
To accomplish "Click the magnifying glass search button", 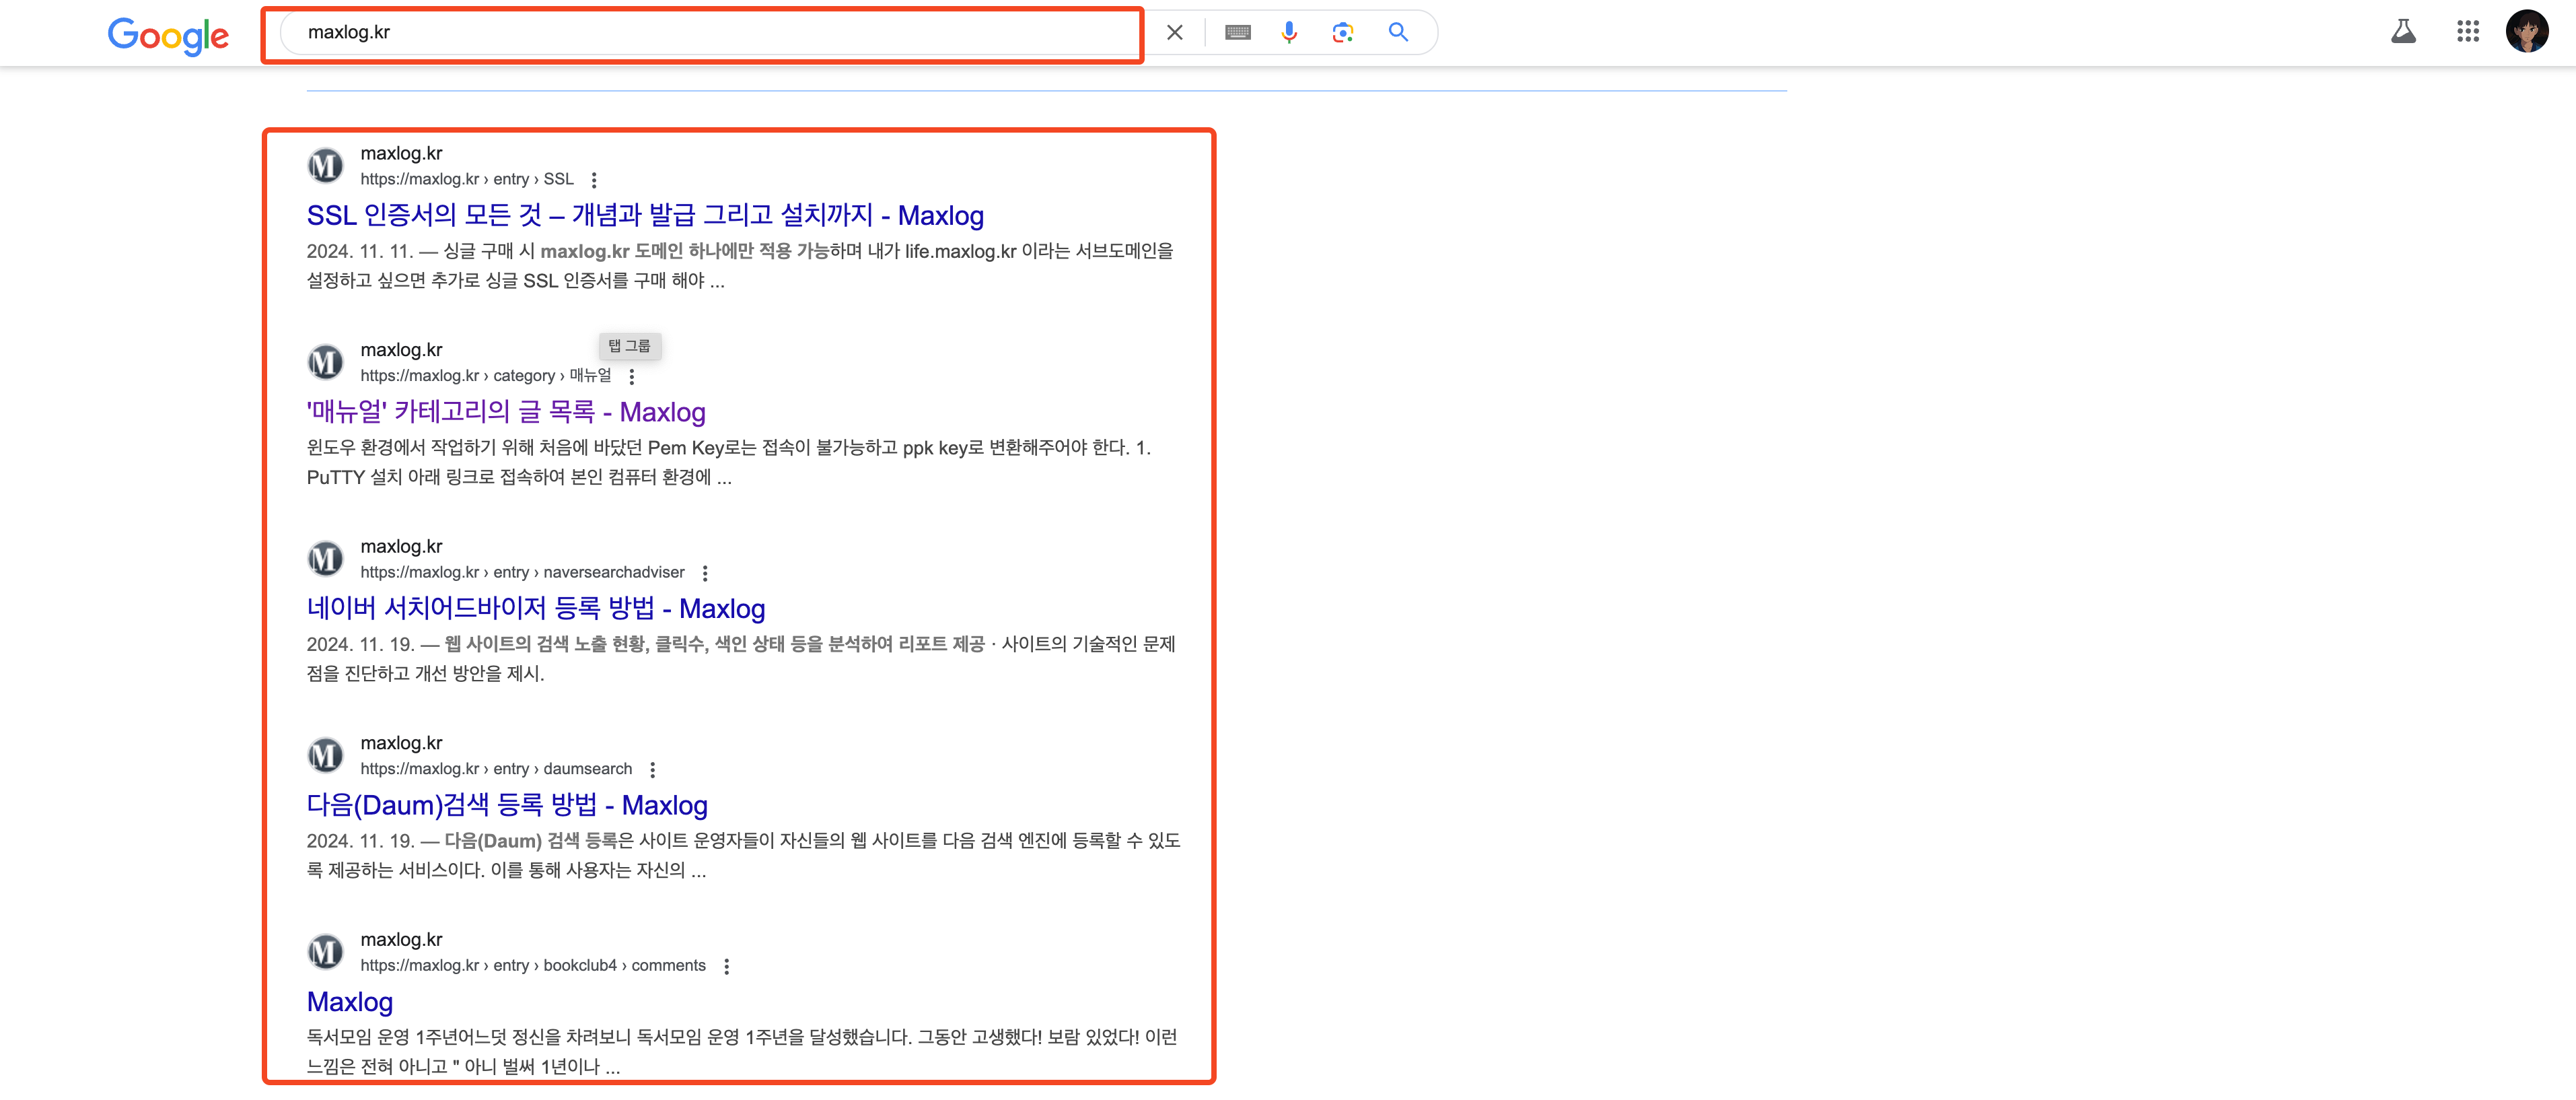I will pos(1398,33).
